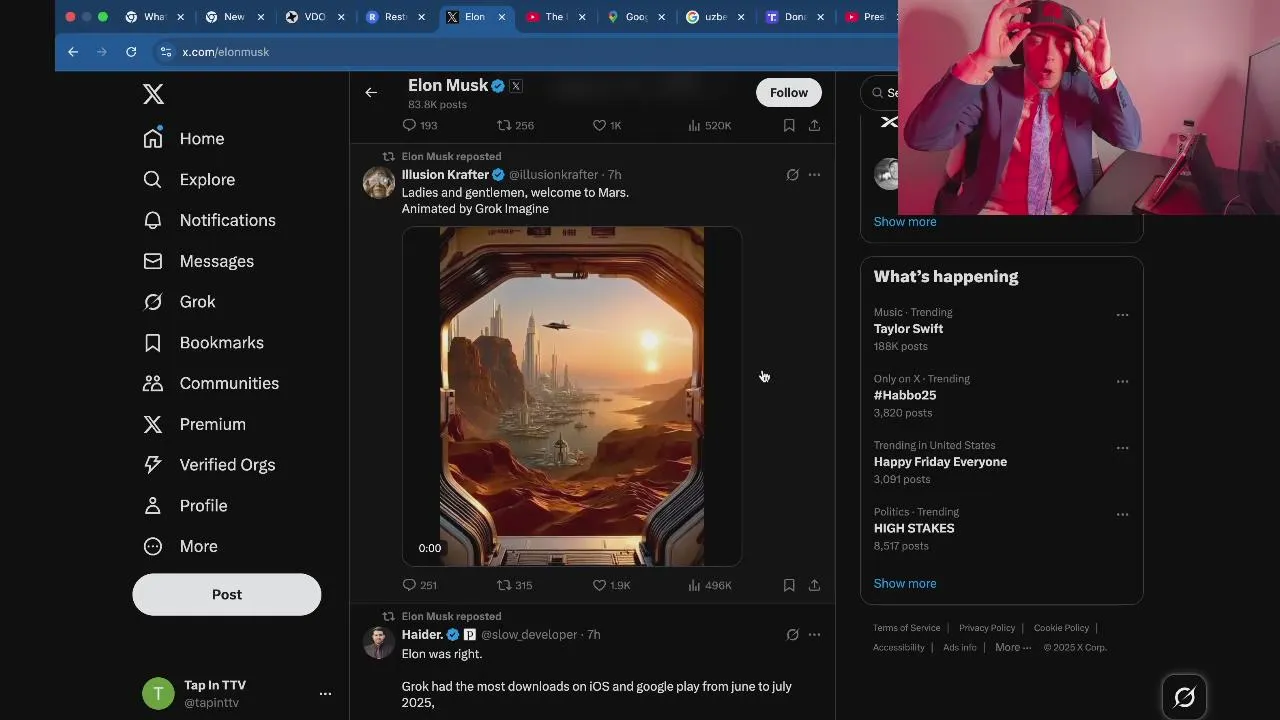Open Tap In TTV account options dots
This screenshot has width=1280, height=720.
(x=325, y=693)
